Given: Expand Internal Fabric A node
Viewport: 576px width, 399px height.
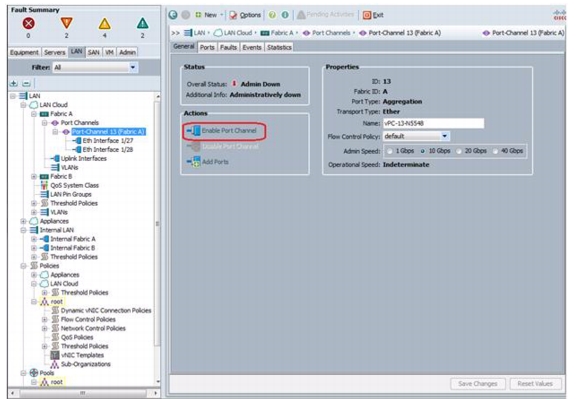Looking at the screenshot, I should point(34,239).
